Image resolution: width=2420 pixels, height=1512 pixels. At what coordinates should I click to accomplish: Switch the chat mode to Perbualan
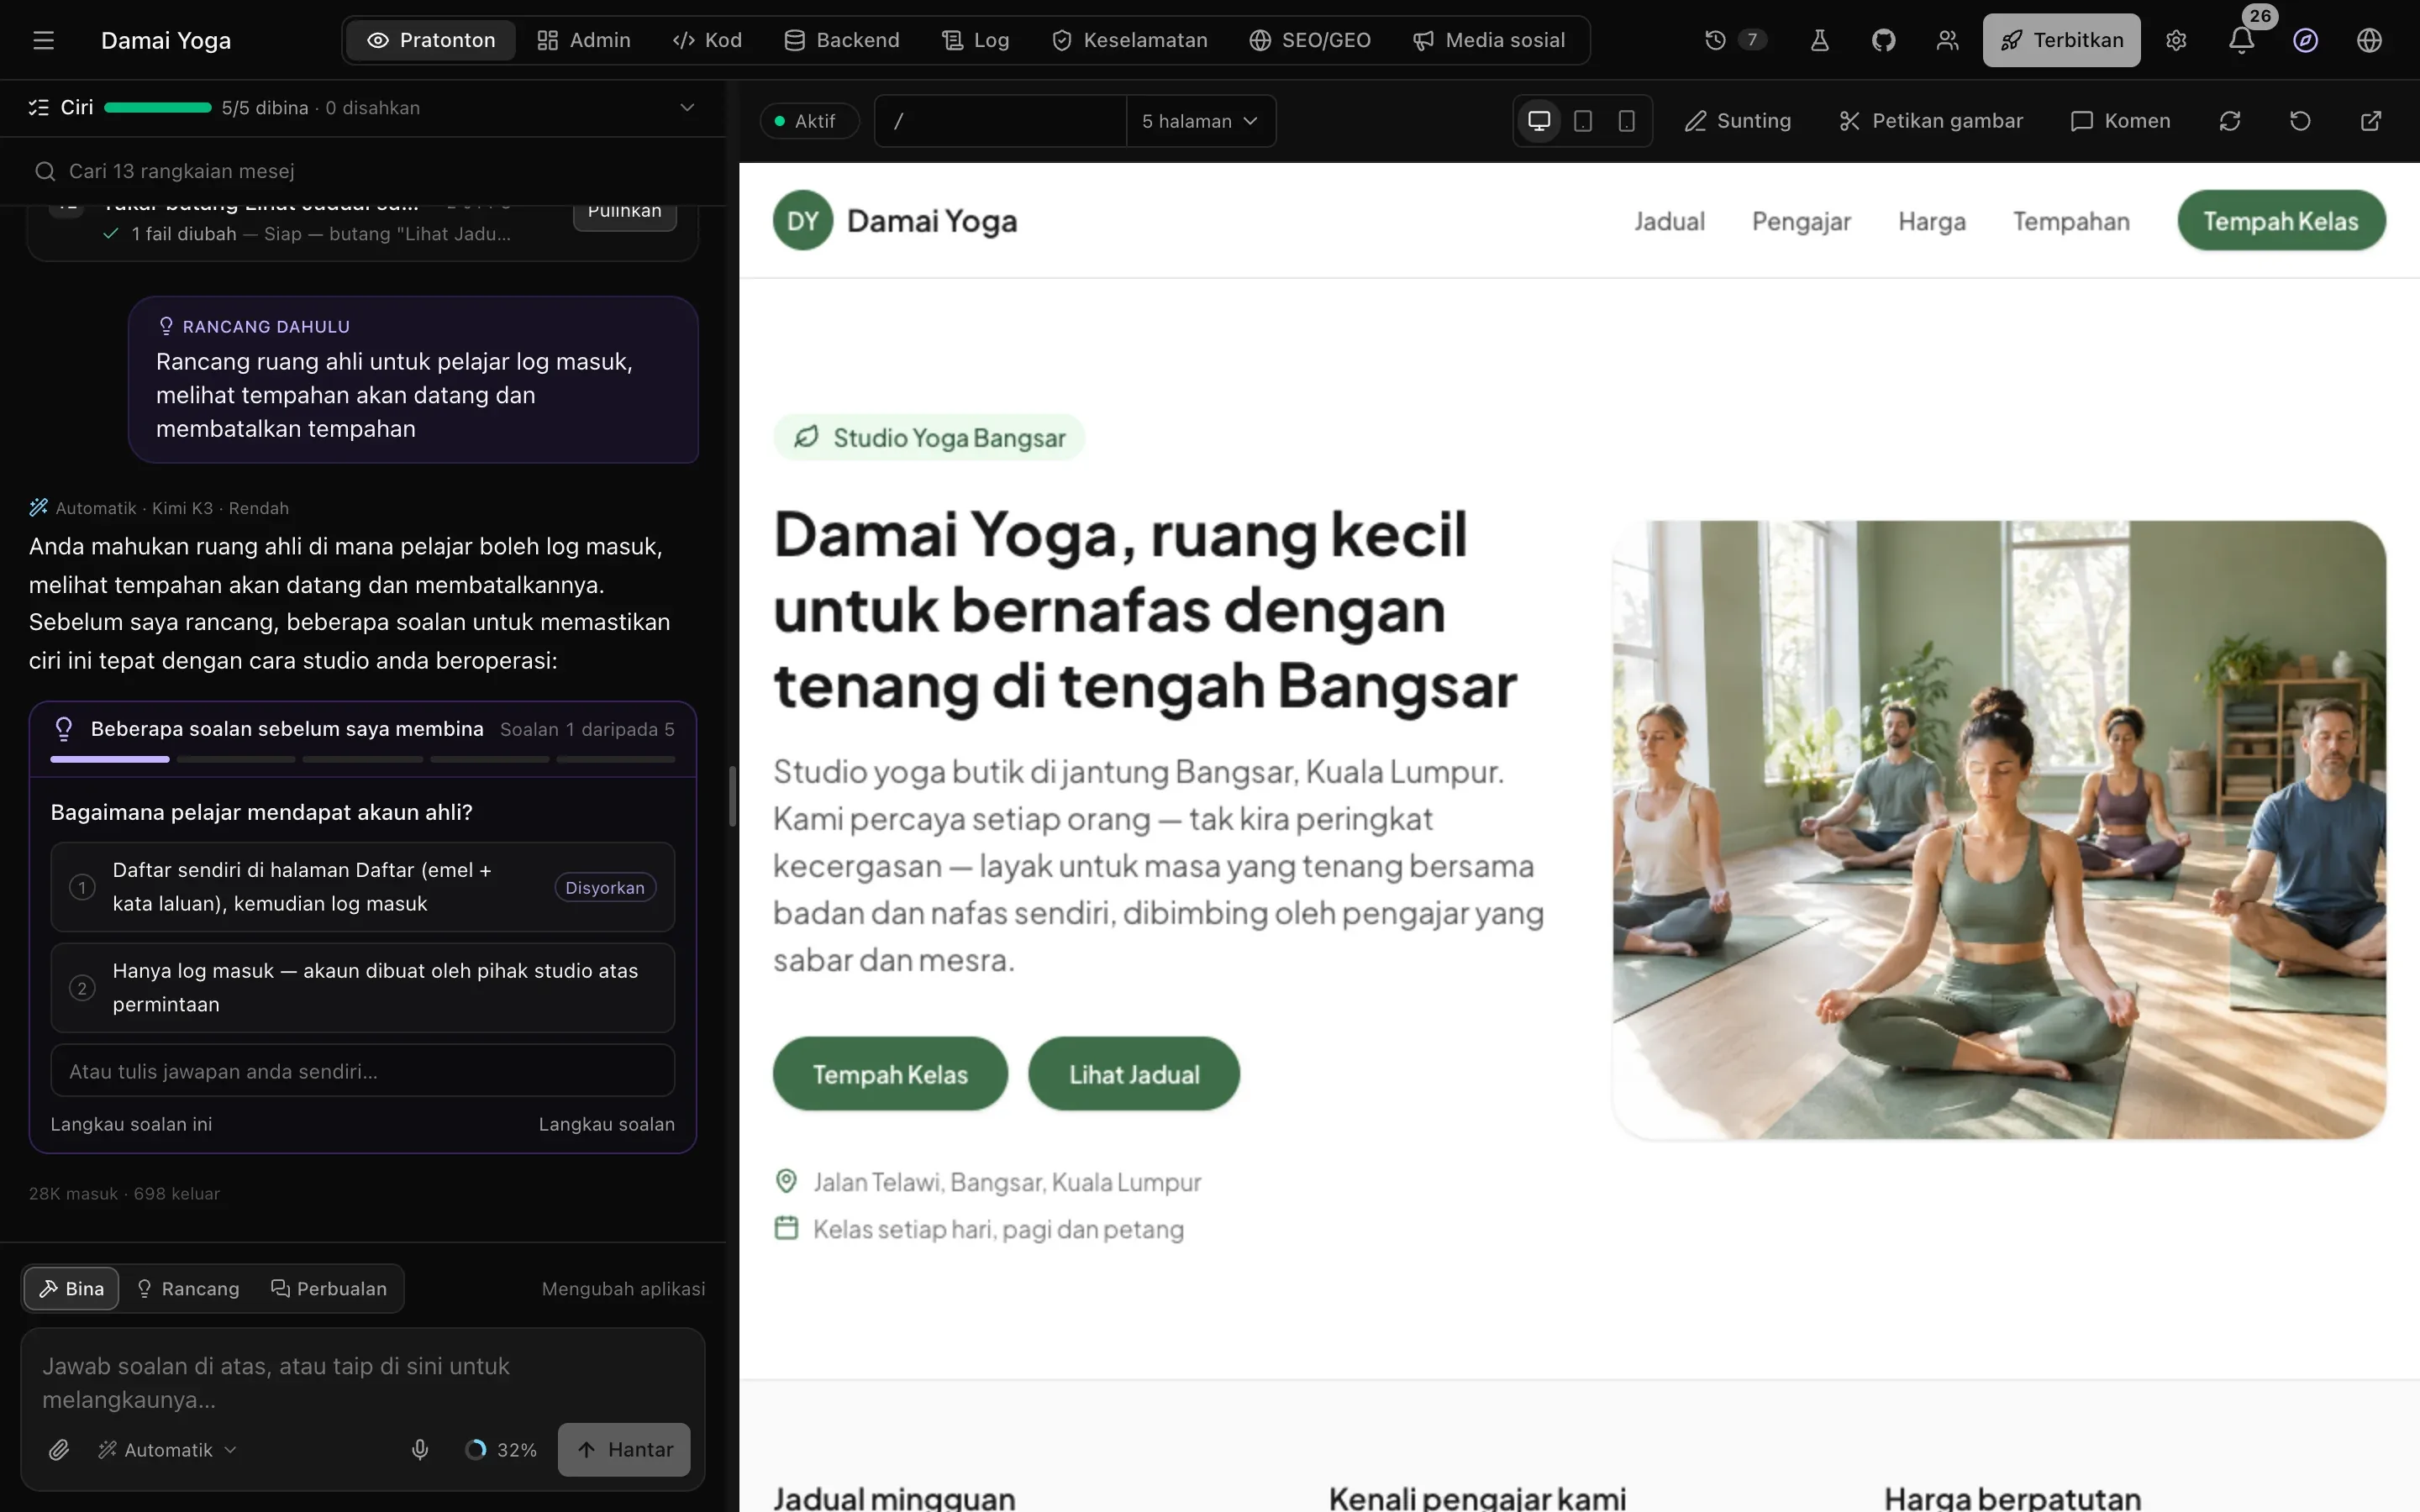[x=329, y=1288]
